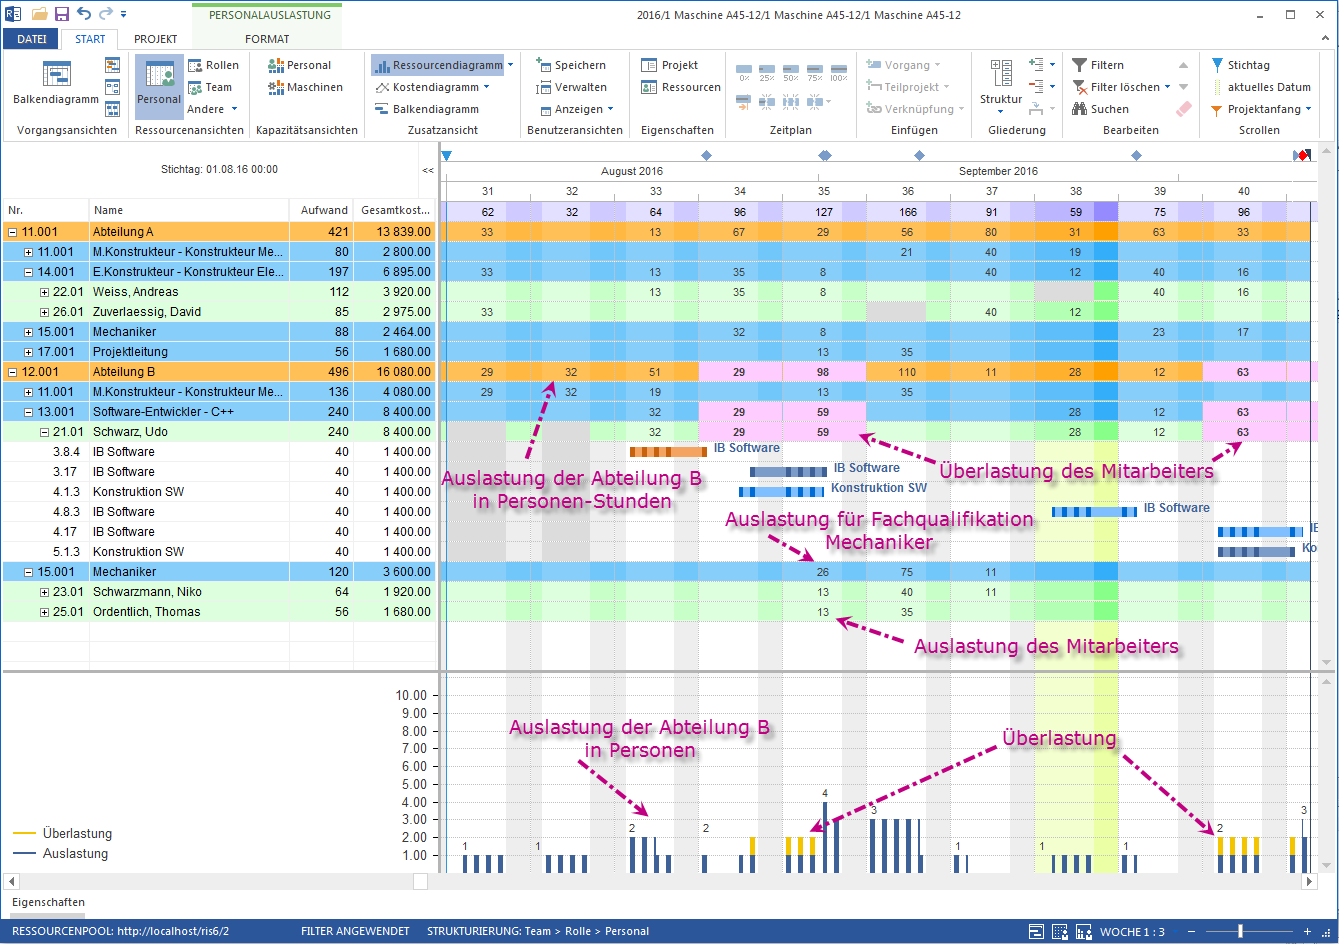
Task: Expand Ordentlich, Thomas row
Action: coord(44,612)
